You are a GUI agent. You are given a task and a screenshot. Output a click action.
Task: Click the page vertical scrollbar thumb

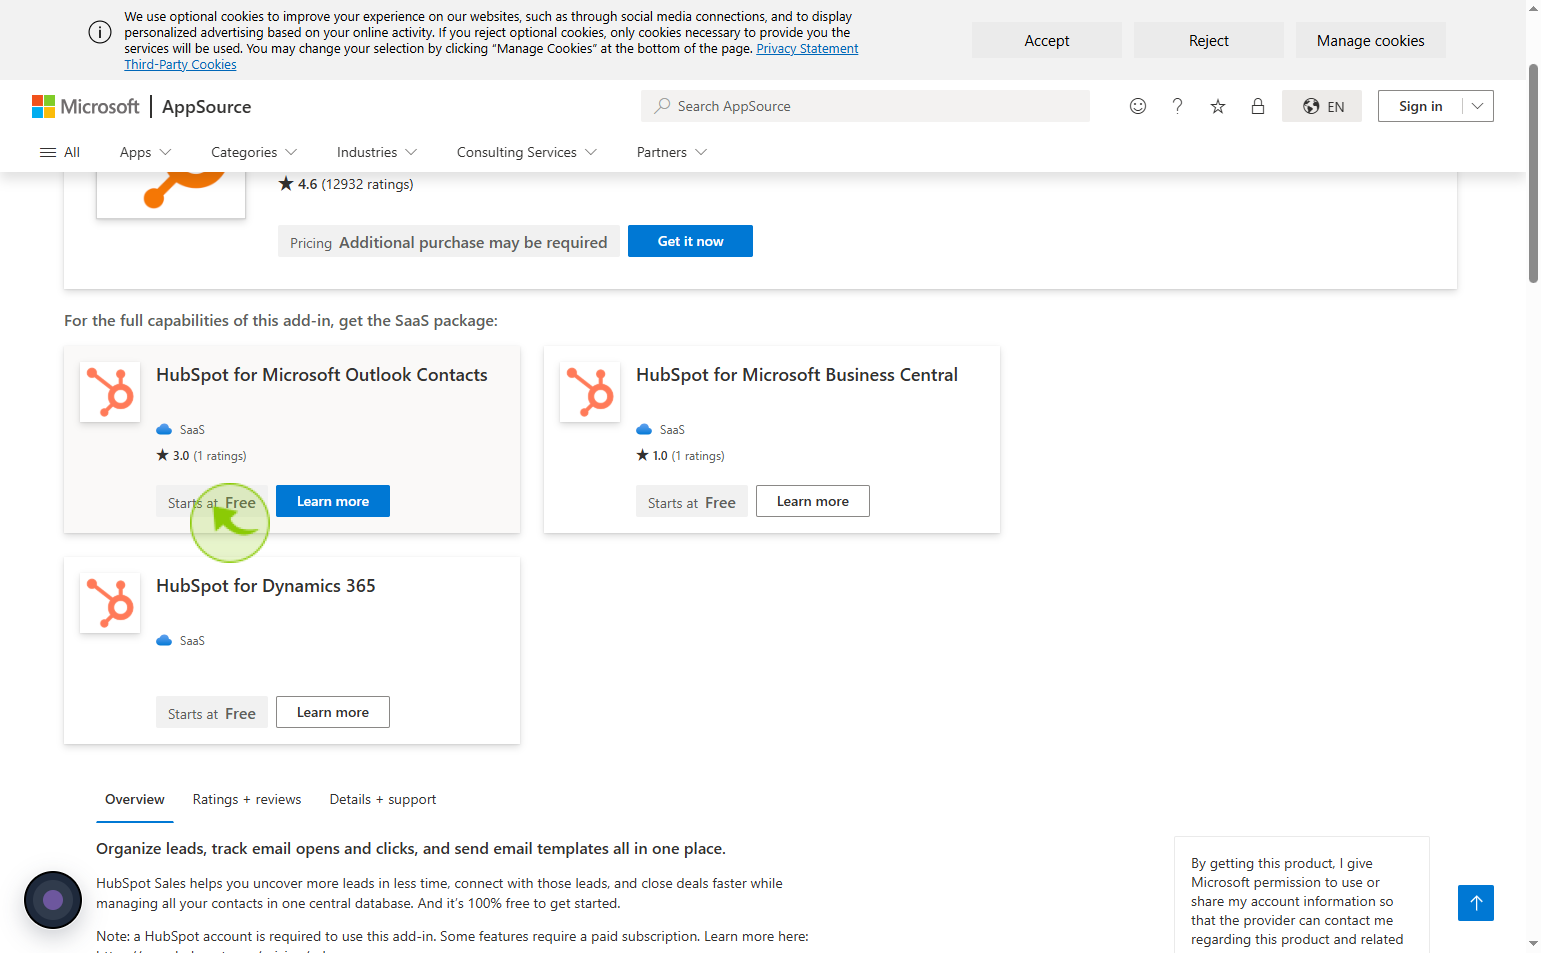tap(1533, 173)
